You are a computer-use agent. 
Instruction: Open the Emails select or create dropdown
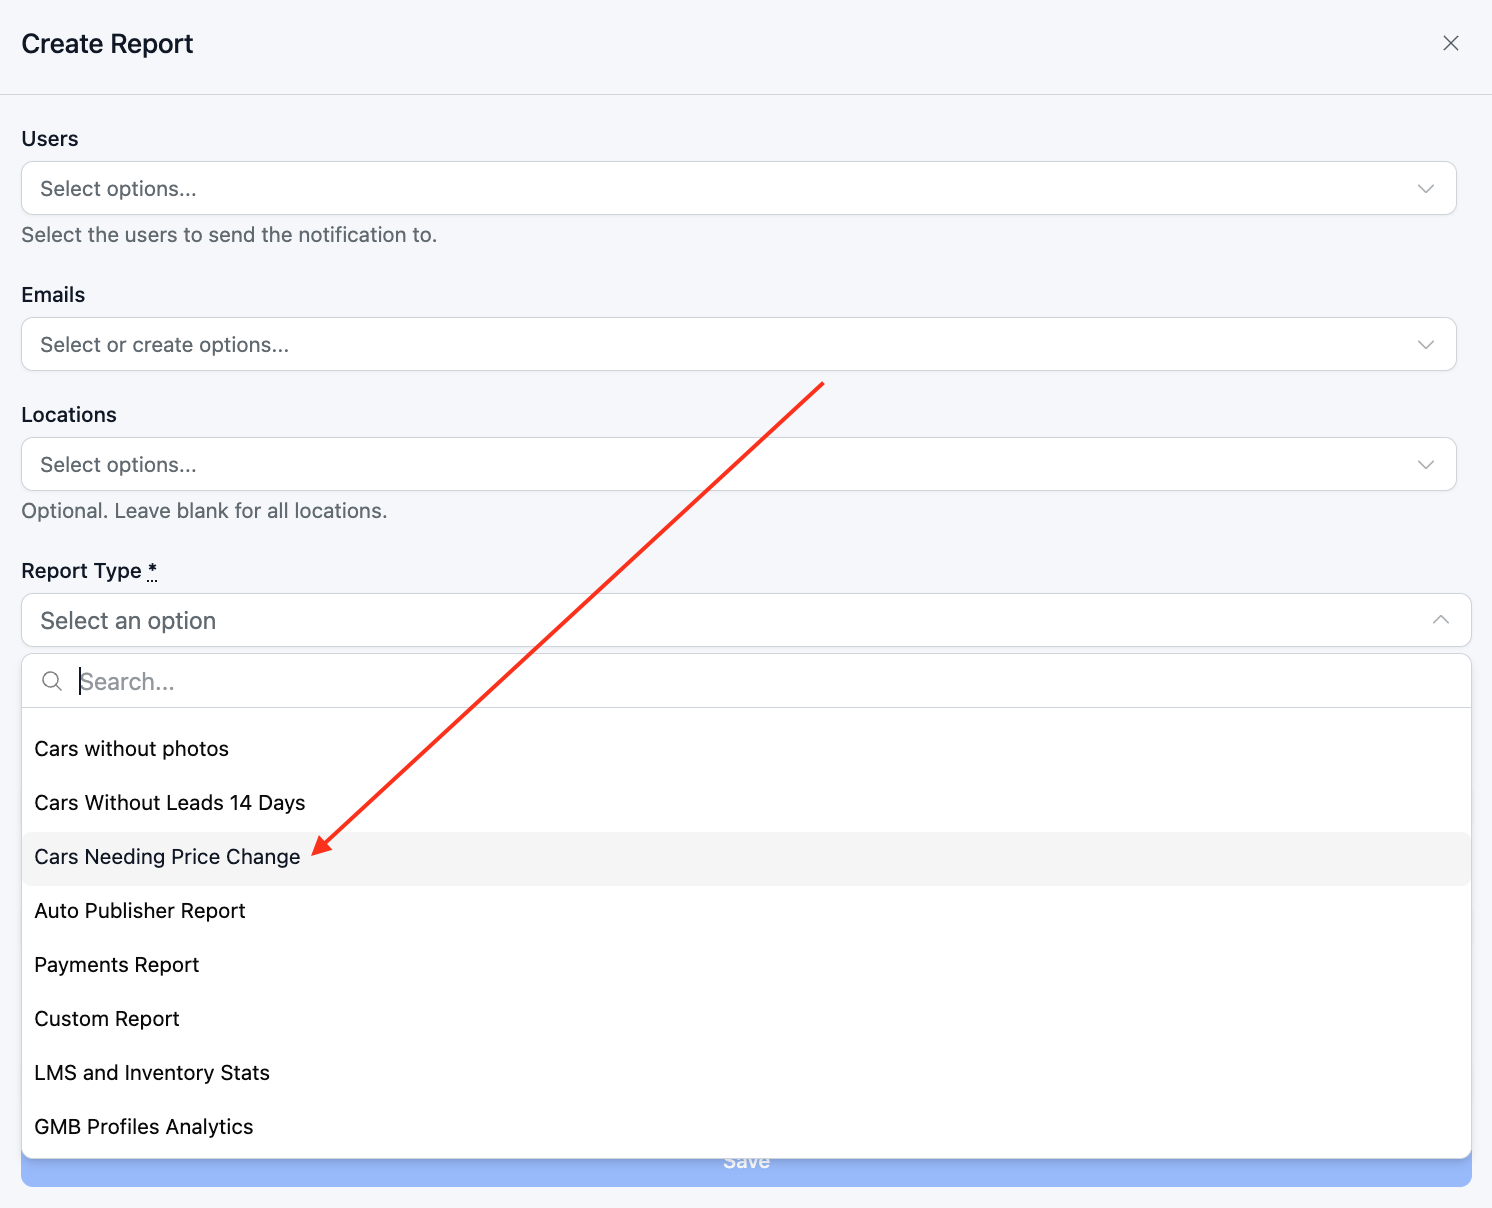click(x=739, y=344)
